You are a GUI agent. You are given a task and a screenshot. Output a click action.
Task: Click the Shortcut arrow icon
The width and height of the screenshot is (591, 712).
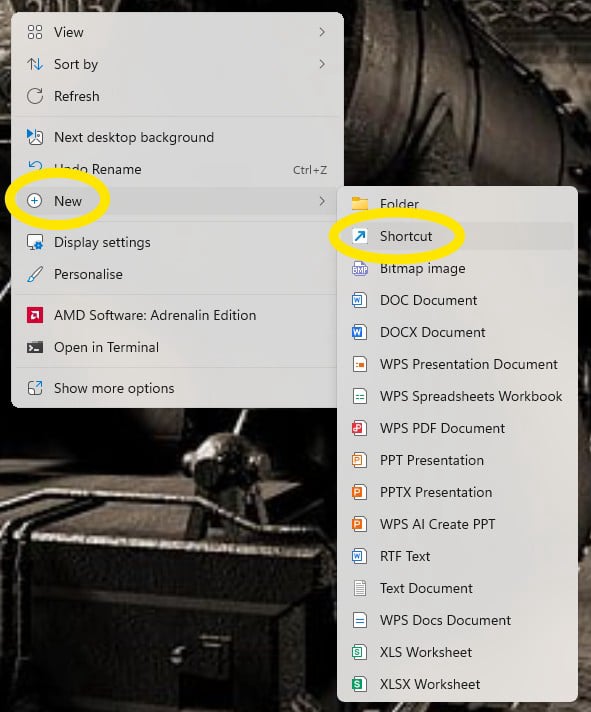click(x=360, y=236)
